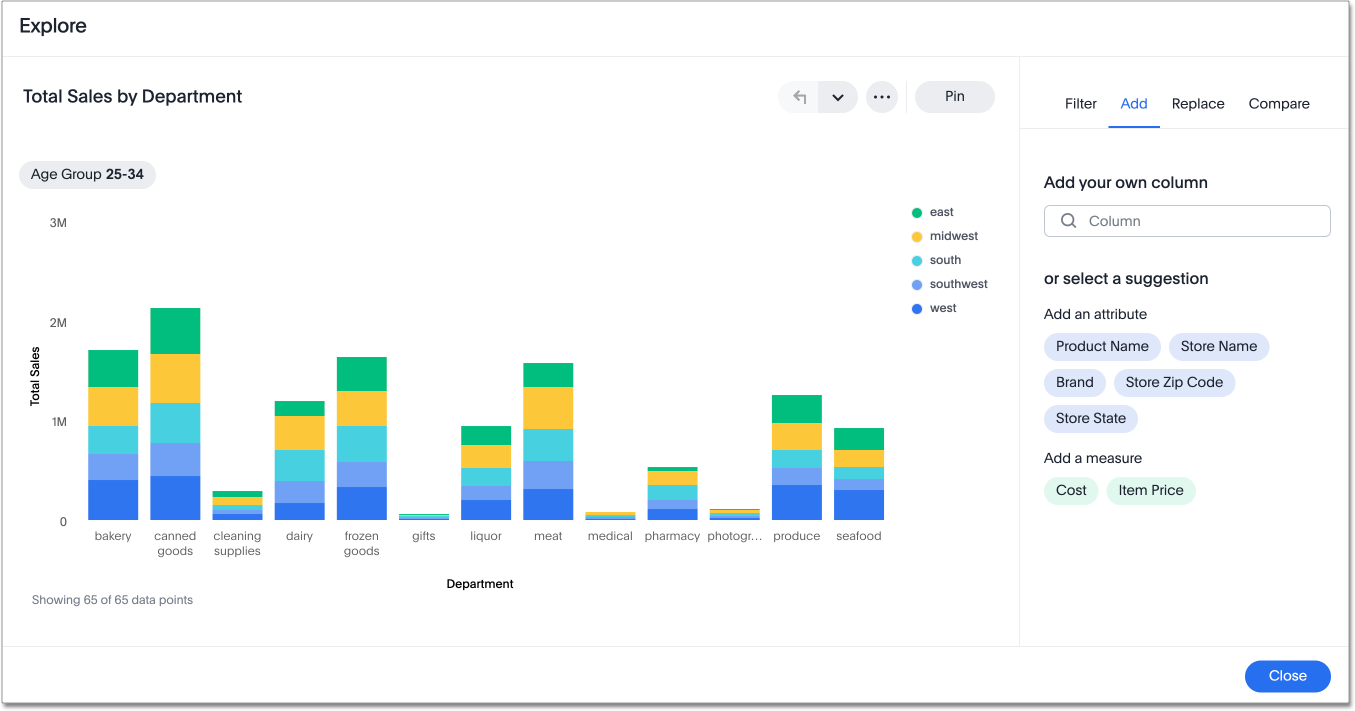Switch to the Filter tab
The image size is (1355, 711).
pos(1080,104)
